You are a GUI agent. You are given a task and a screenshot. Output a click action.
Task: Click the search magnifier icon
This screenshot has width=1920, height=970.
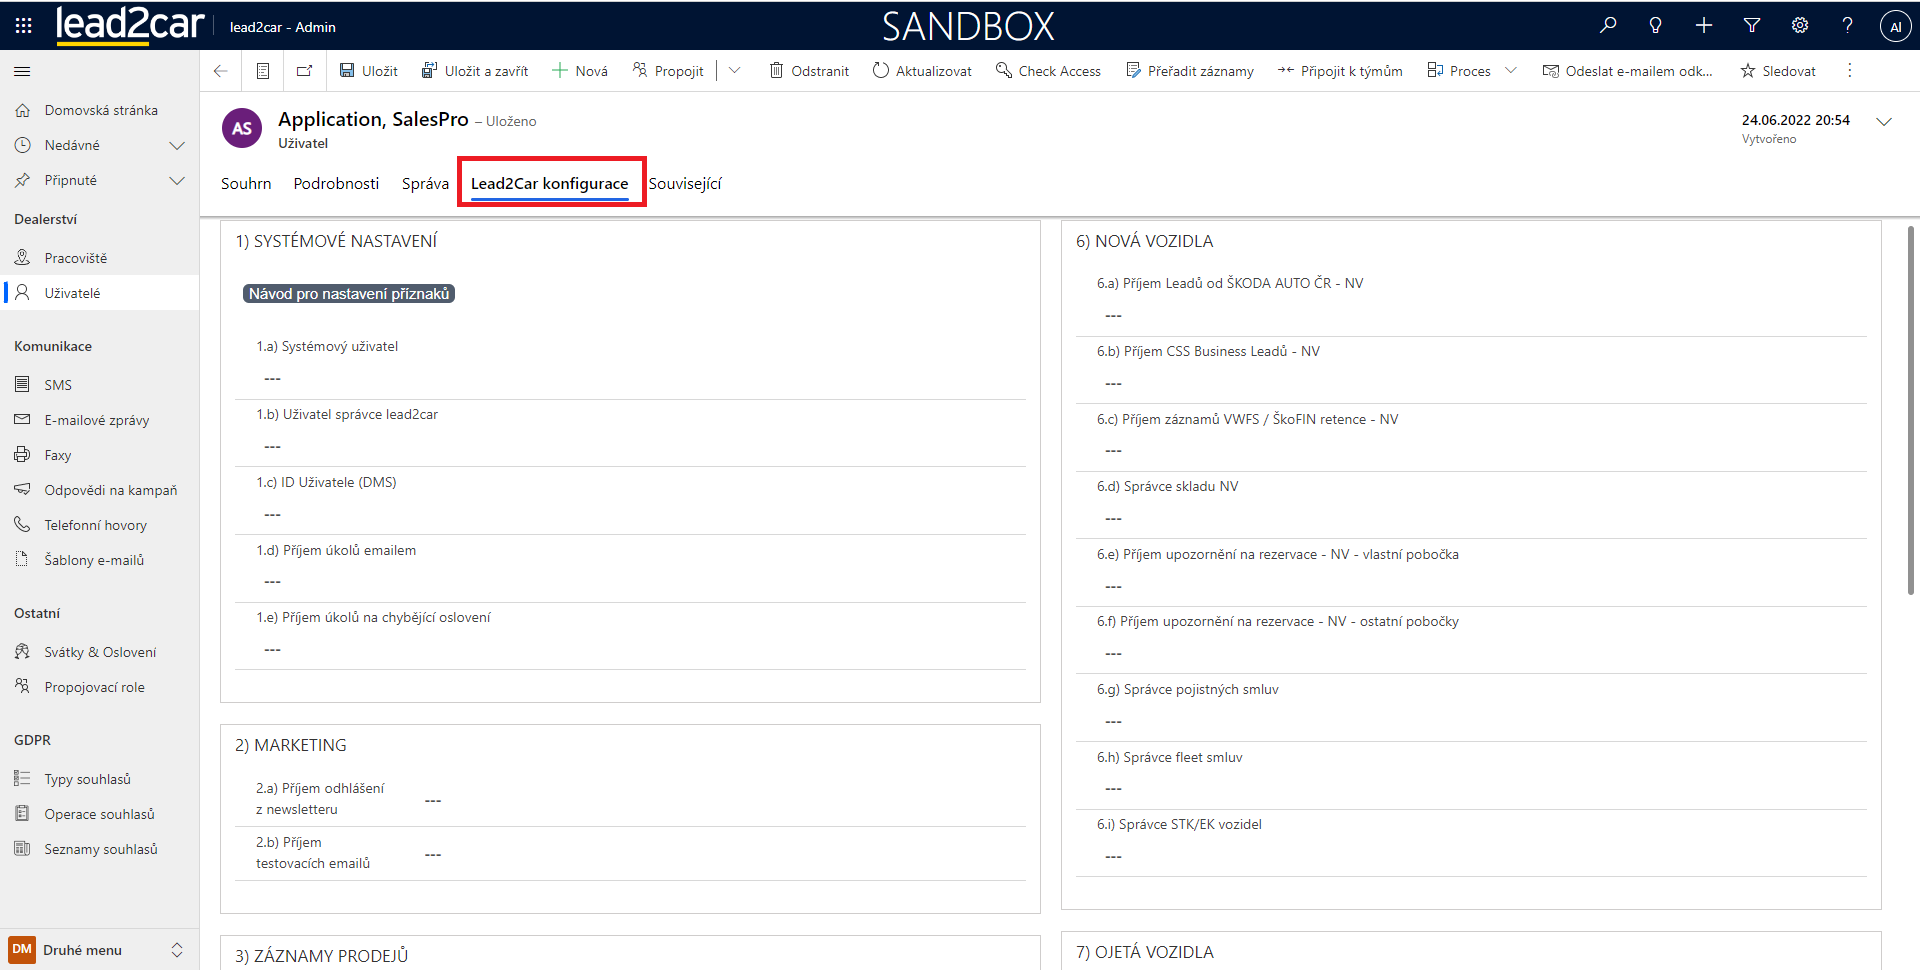1608,26
